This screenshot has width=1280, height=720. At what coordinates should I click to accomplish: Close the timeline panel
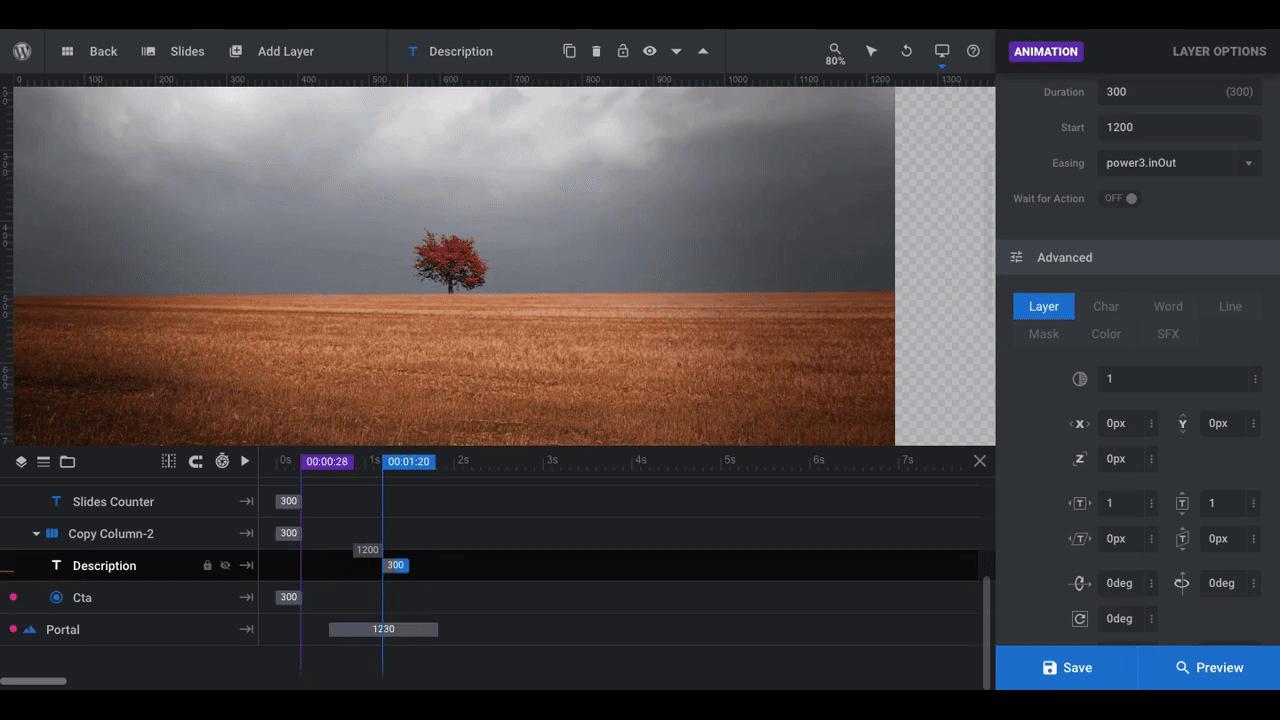tap(980, 461)
